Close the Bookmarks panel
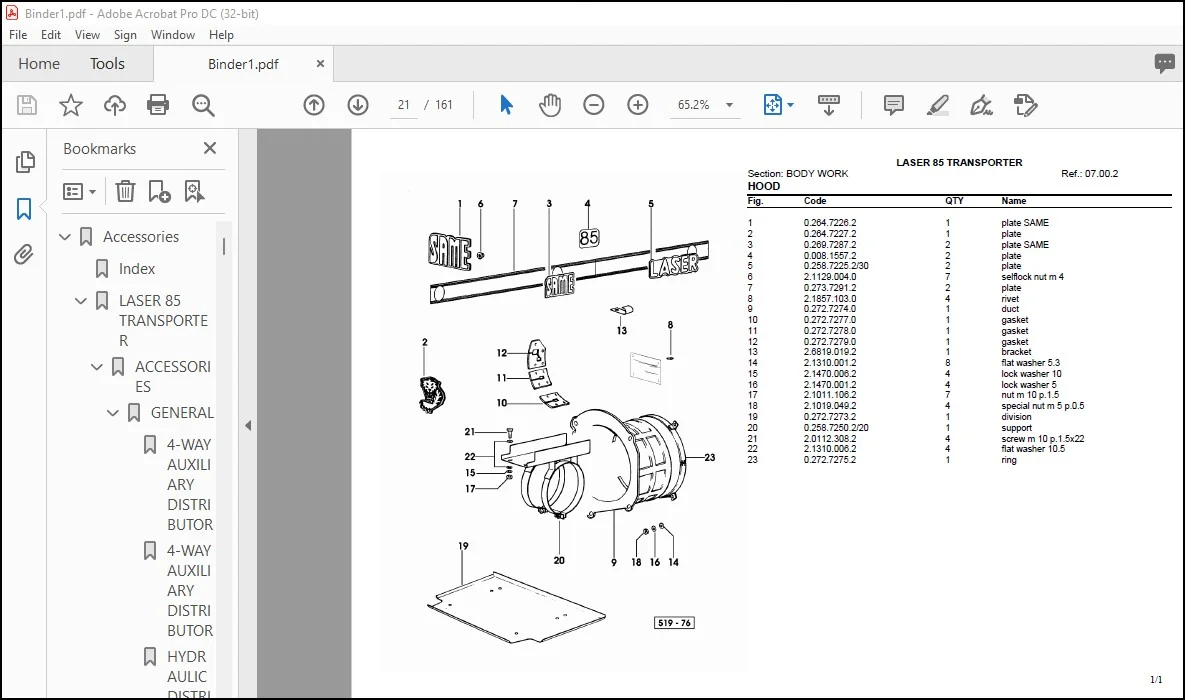 [210, 148]
